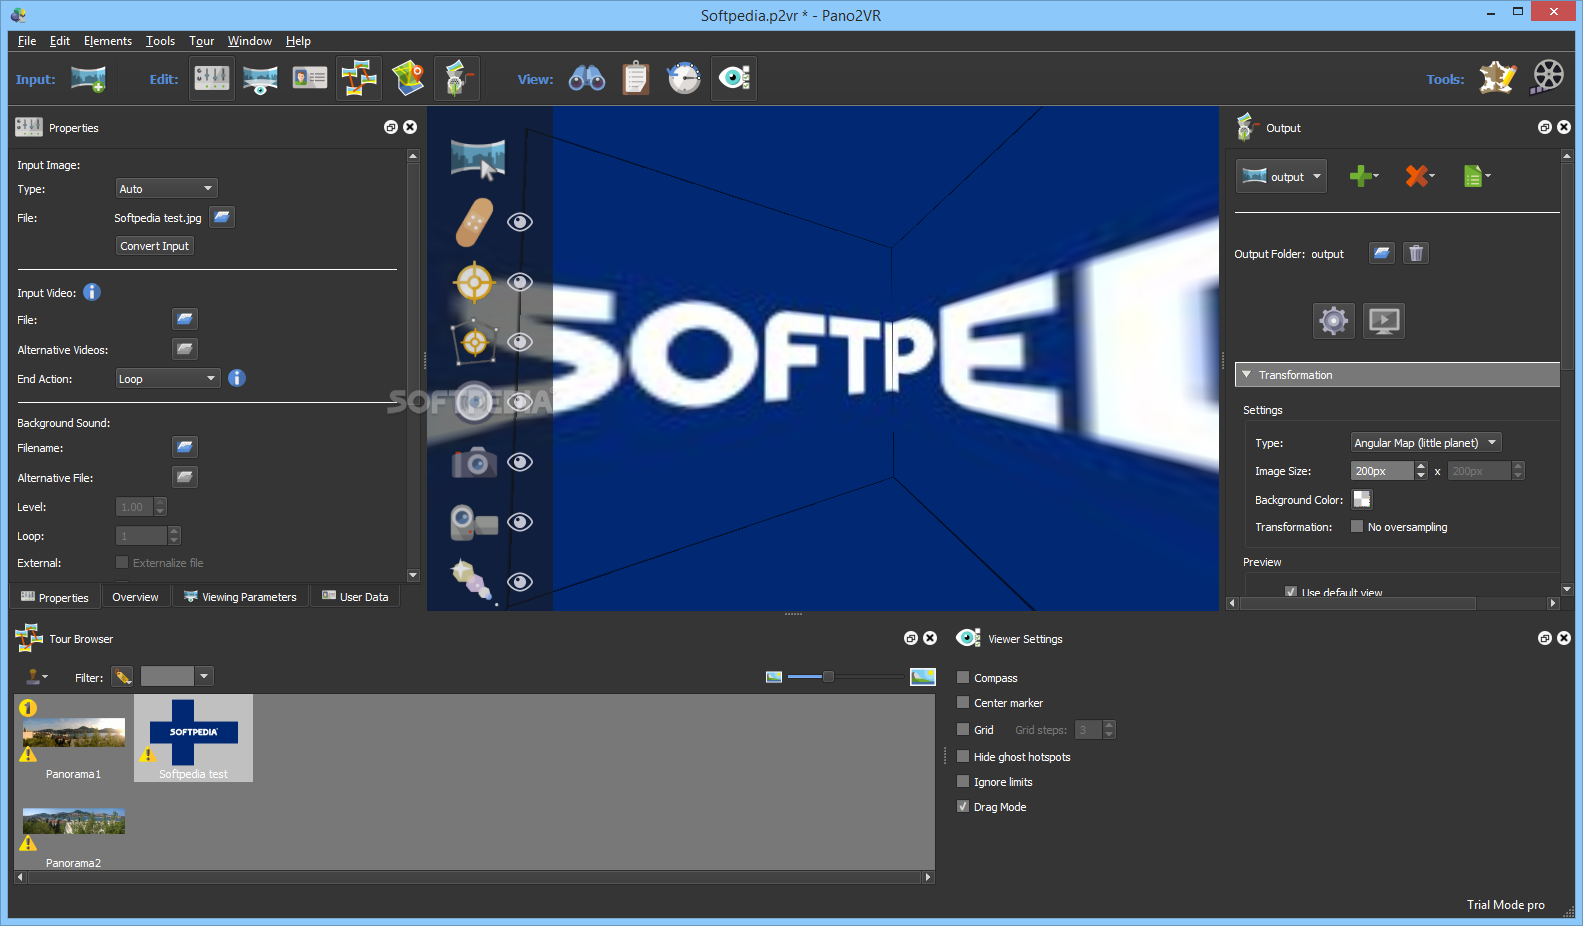Toggle visibility eye for video row
Screen dimensions: 1583x926
(x=519, y=522)
